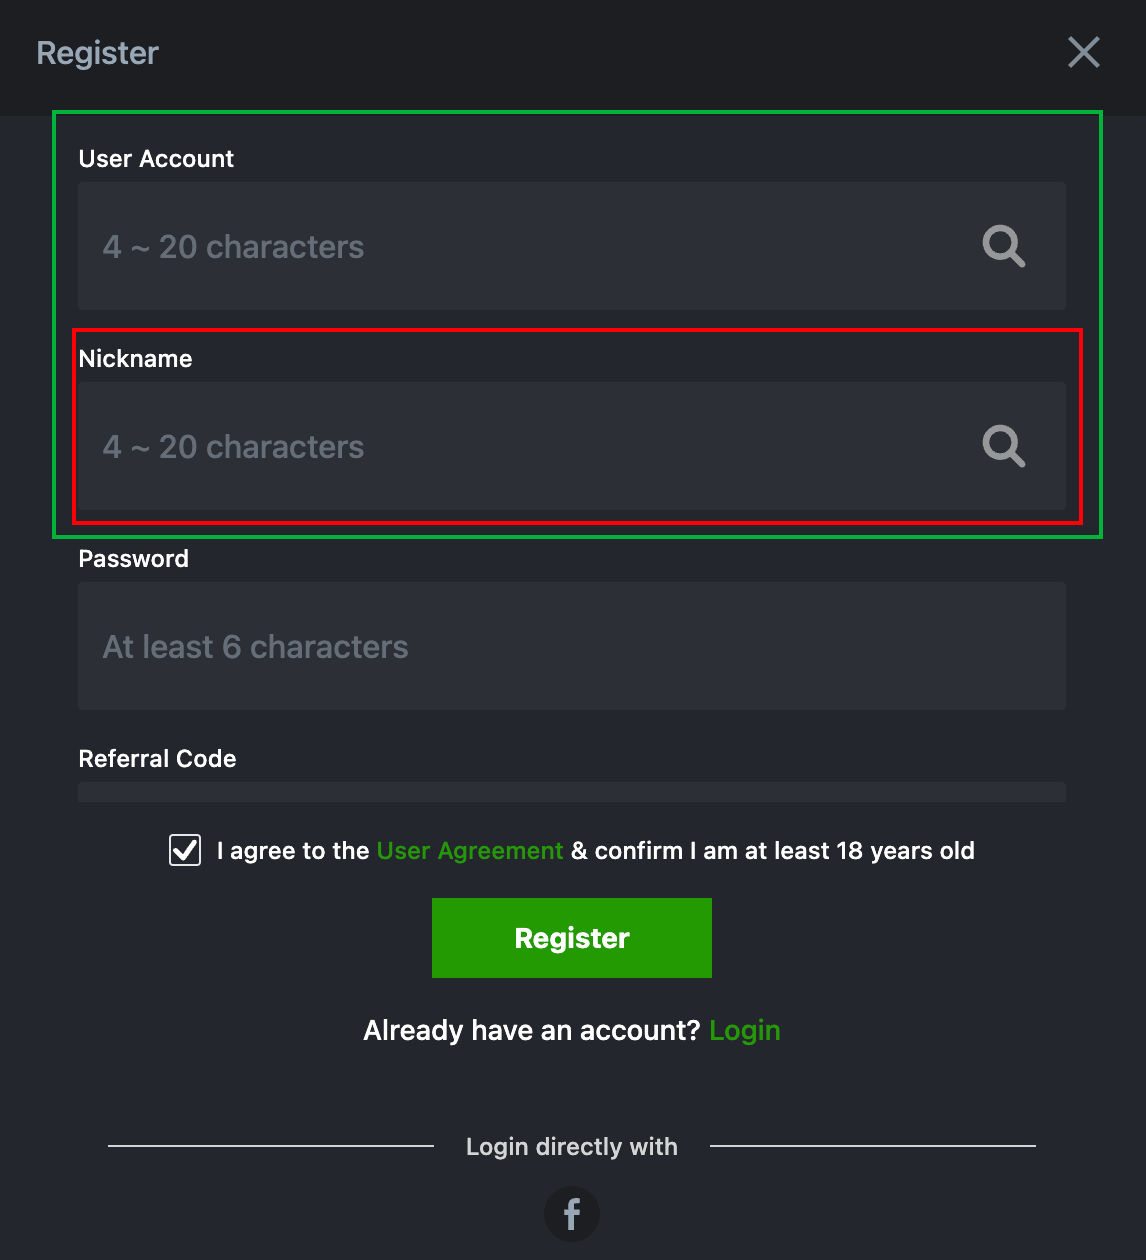Open the User Agreement link
Screen dimensions: 1146x1260
tap(470, 851)
